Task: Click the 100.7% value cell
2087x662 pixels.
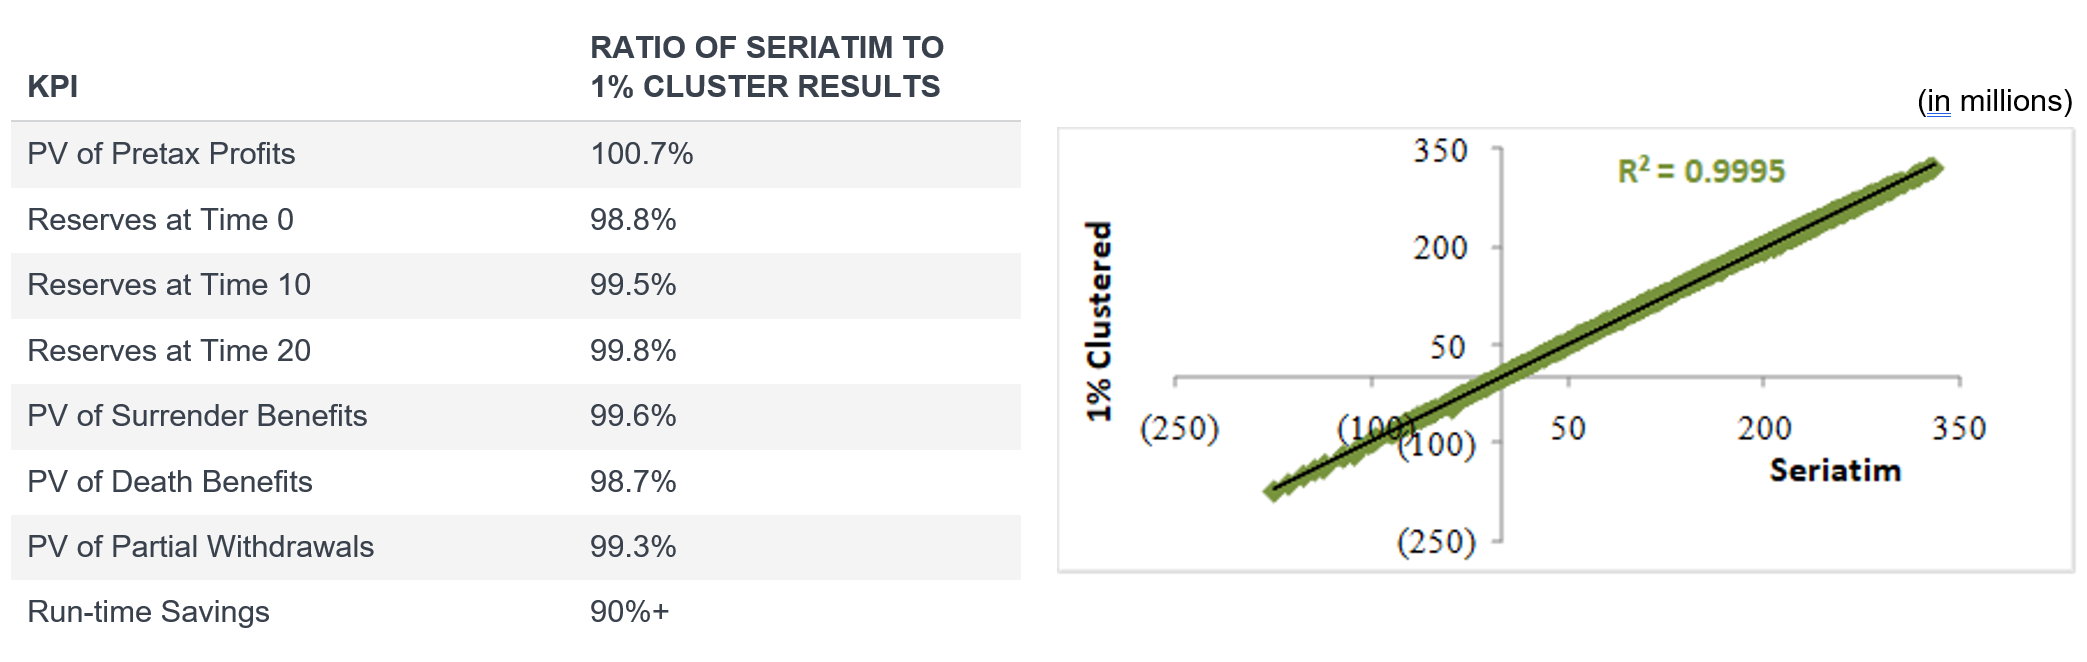Action: point(641,154)
